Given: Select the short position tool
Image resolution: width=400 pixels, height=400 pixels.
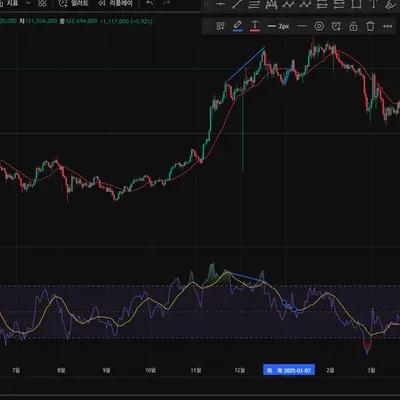Looking at the screenshot, I should (x=339, y=4).
